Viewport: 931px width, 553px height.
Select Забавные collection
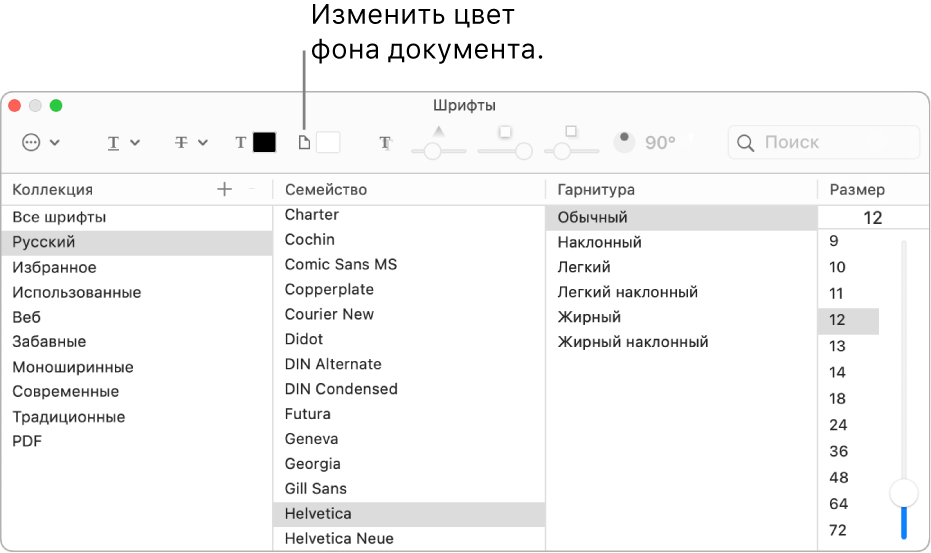click(137, 342)
